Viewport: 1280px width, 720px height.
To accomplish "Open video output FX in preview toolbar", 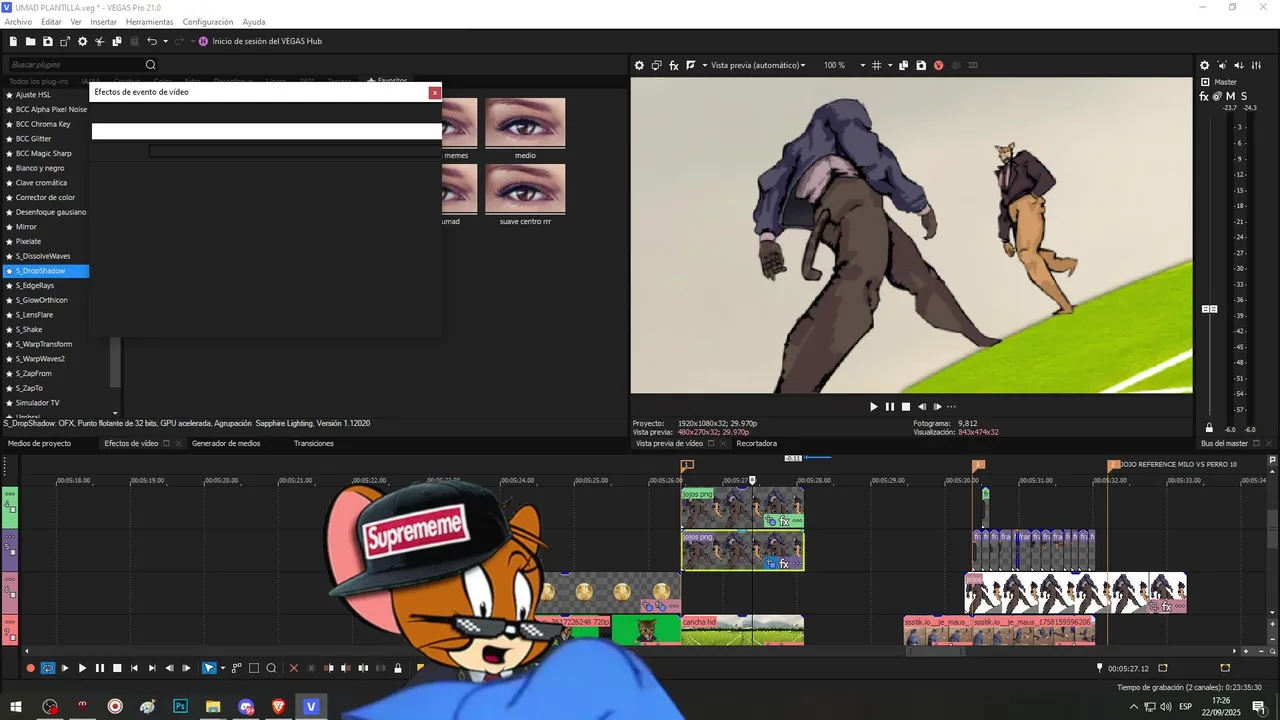I will pos(674,65).
